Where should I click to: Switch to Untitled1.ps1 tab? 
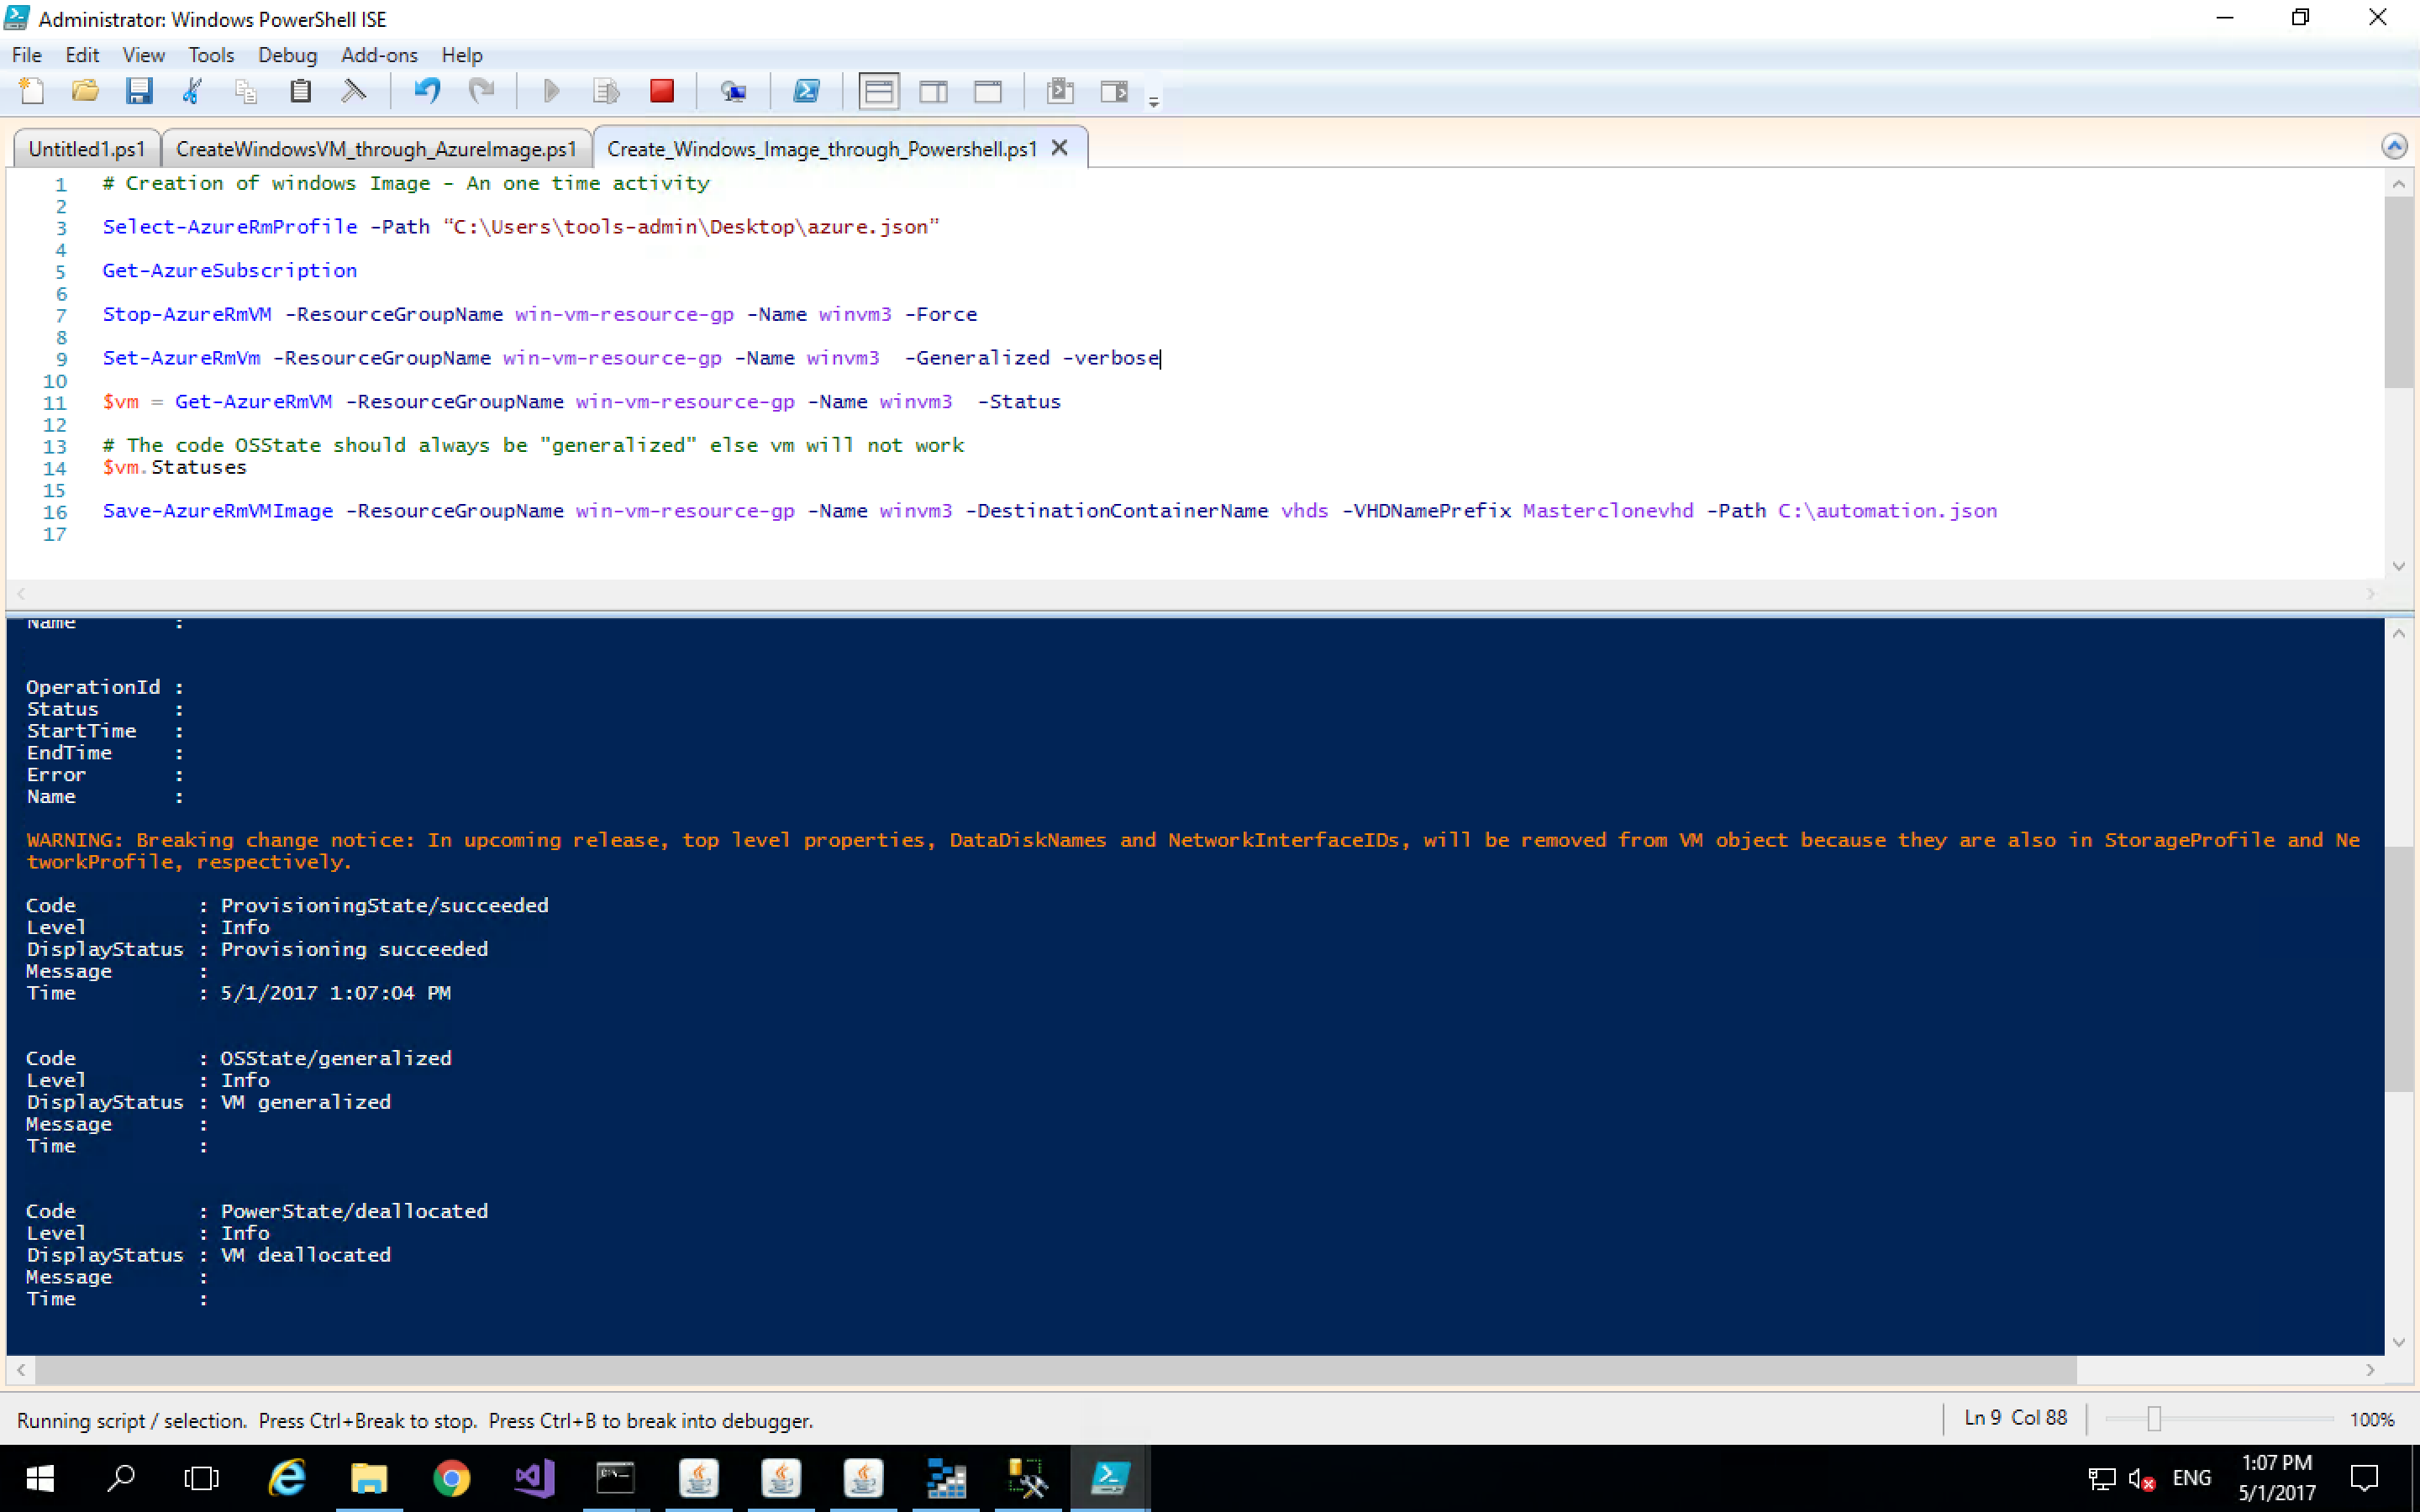click(86, 148)
